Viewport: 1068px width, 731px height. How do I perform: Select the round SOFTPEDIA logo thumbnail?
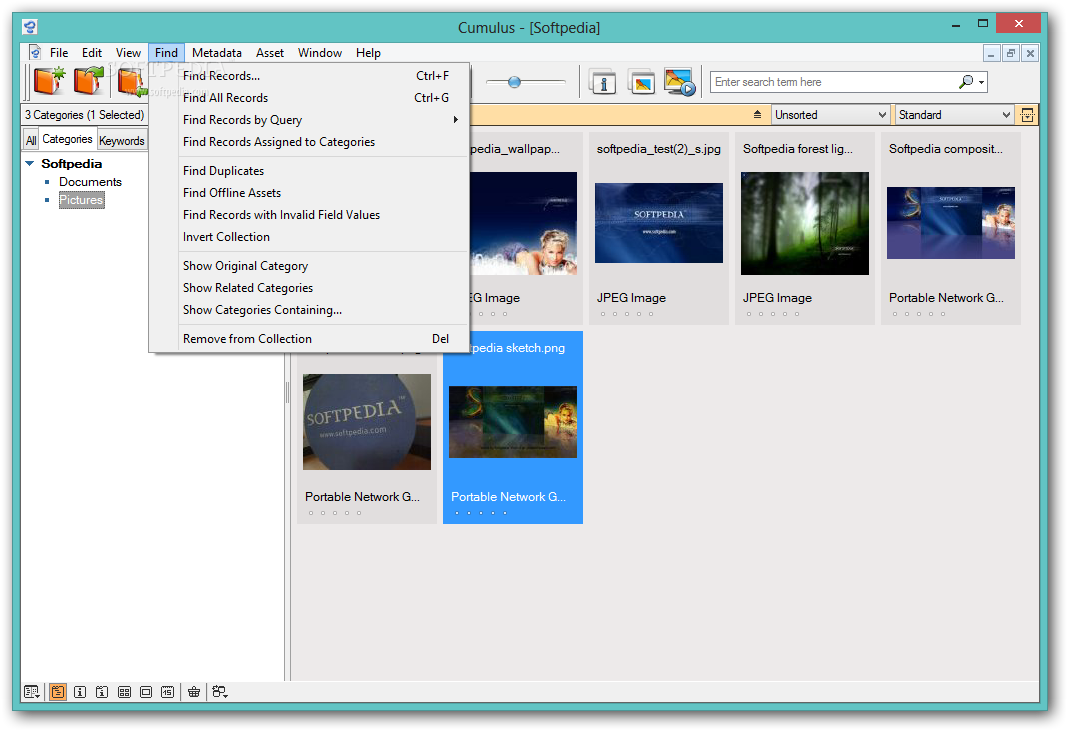pyautogui.click(x=366, y=421)
